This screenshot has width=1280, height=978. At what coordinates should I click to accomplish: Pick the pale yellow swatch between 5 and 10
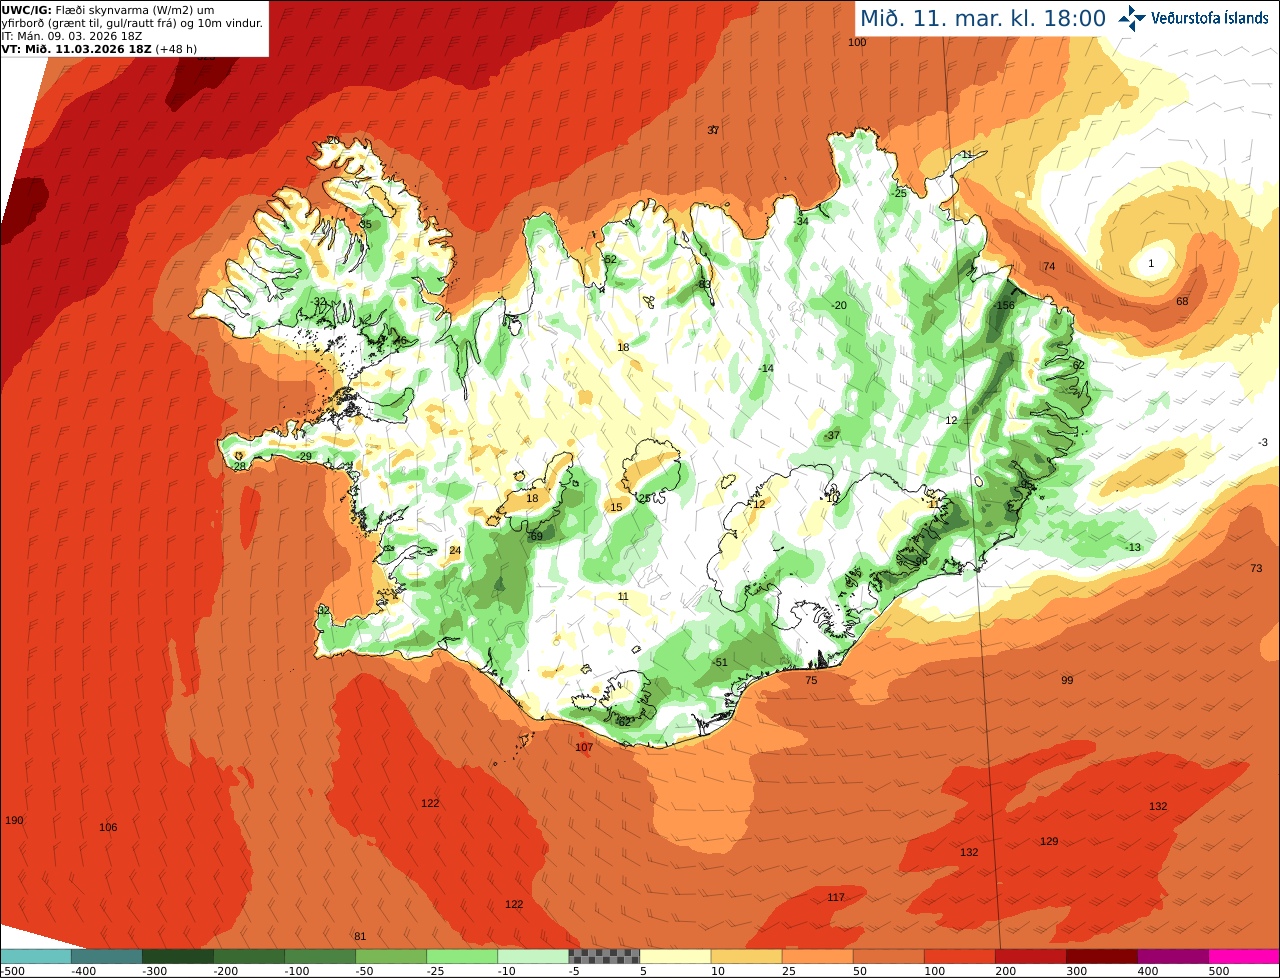pyautogui.click(x=675, y=956)
